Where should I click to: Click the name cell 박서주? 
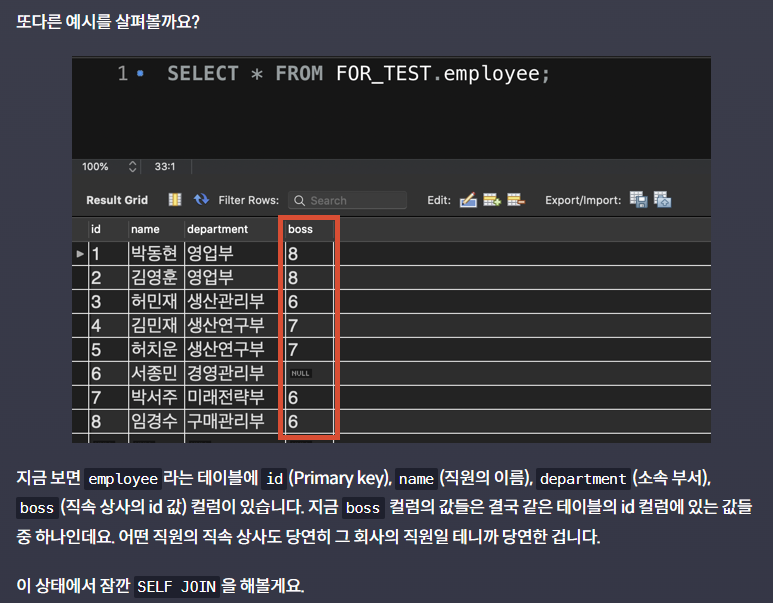pyautogui.click(x=154, y=397)
